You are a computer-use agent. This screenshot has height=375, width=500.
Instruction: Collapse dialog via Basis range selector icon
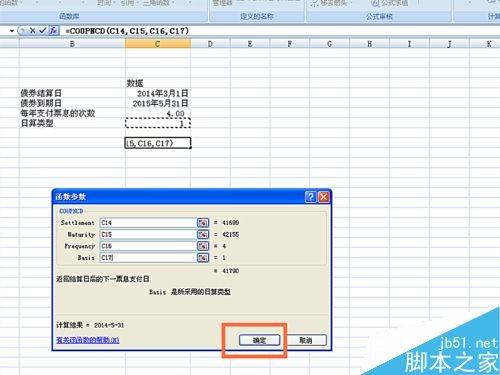(x=203, y=258)
